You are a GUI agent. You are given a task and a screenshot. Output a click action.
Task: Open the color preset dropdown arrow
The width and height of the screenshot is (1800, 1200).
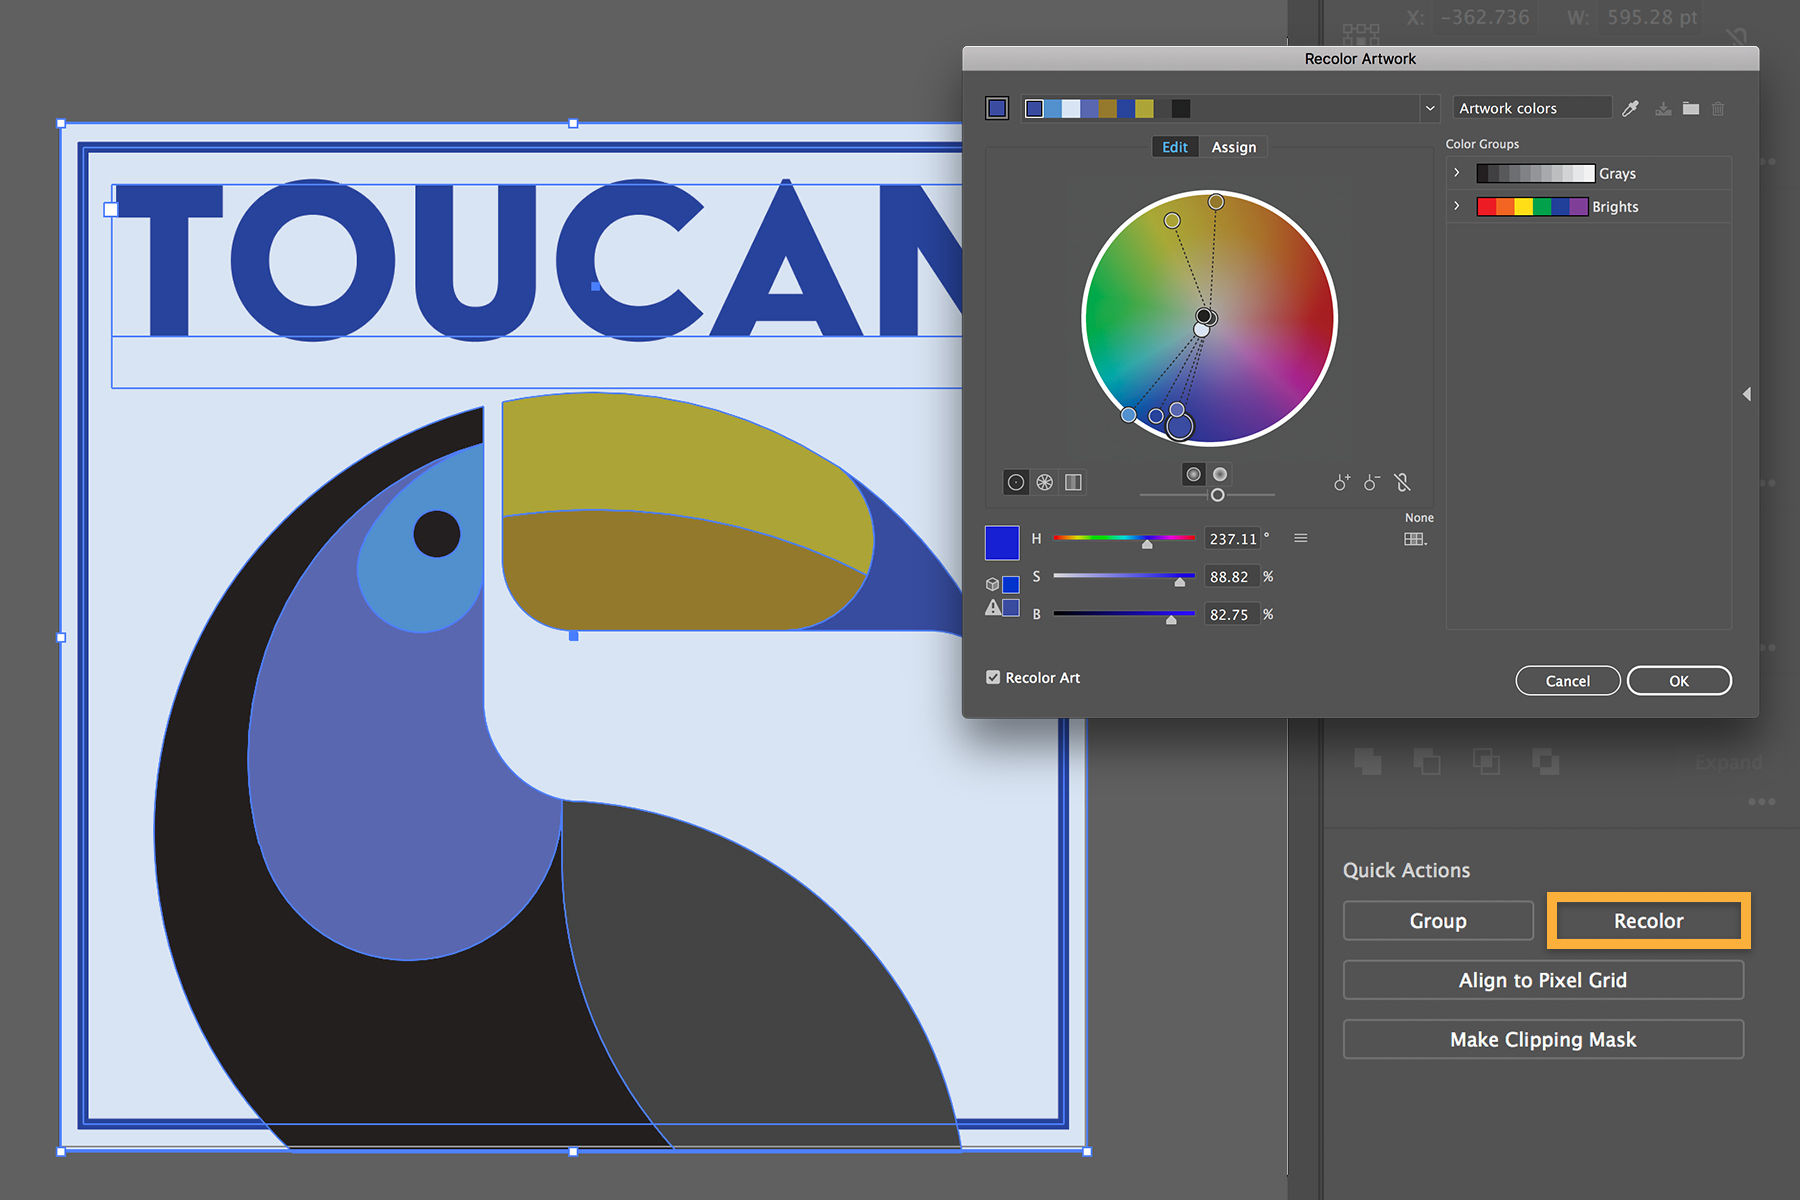coord(1430,108)
